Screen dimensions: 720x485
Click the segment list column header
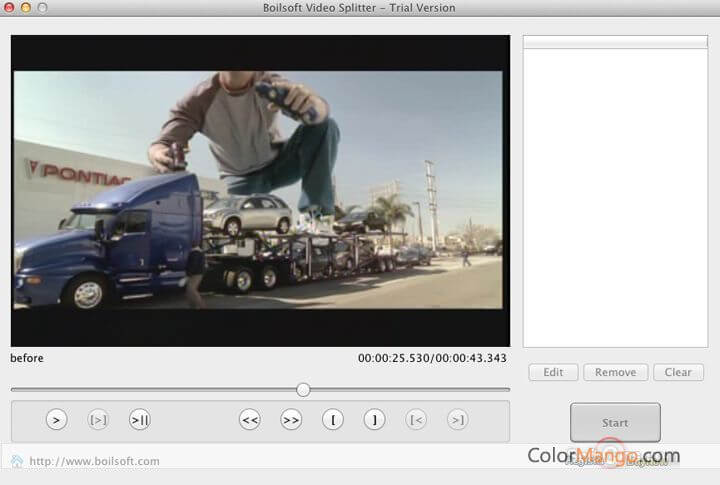(615, 42)
